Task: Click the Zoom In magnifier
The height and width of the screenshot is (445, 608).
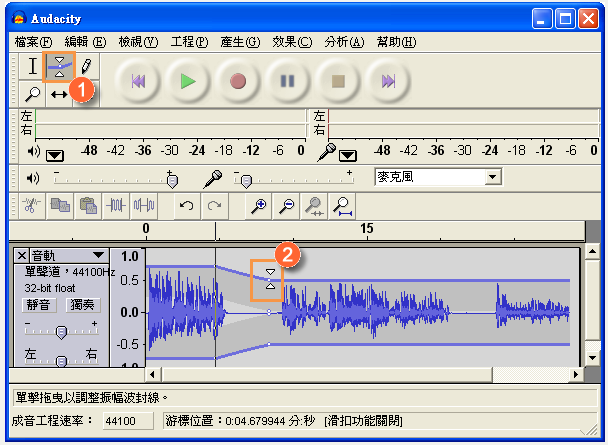Action: point(258,205)
